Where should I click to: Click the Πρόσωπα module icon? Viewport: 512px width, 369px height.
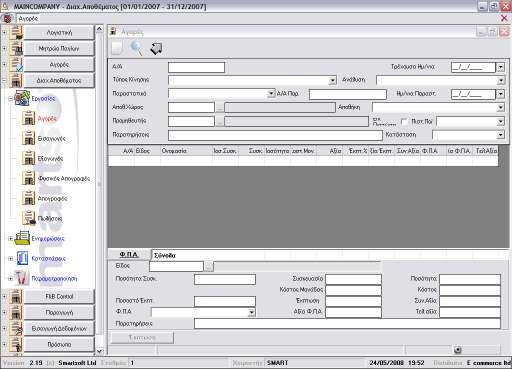tap(16, 344)
